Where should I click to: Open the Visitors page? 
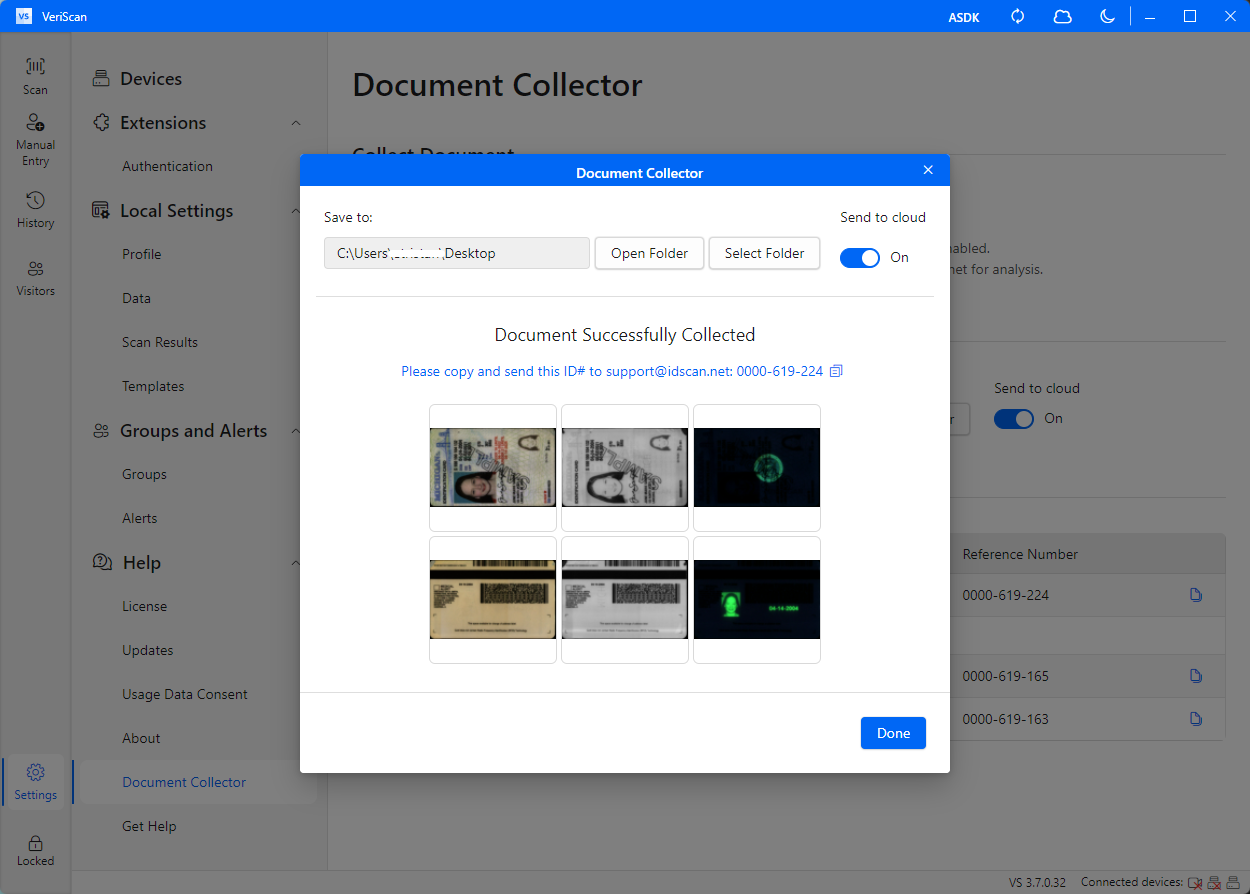coord(35,279)
